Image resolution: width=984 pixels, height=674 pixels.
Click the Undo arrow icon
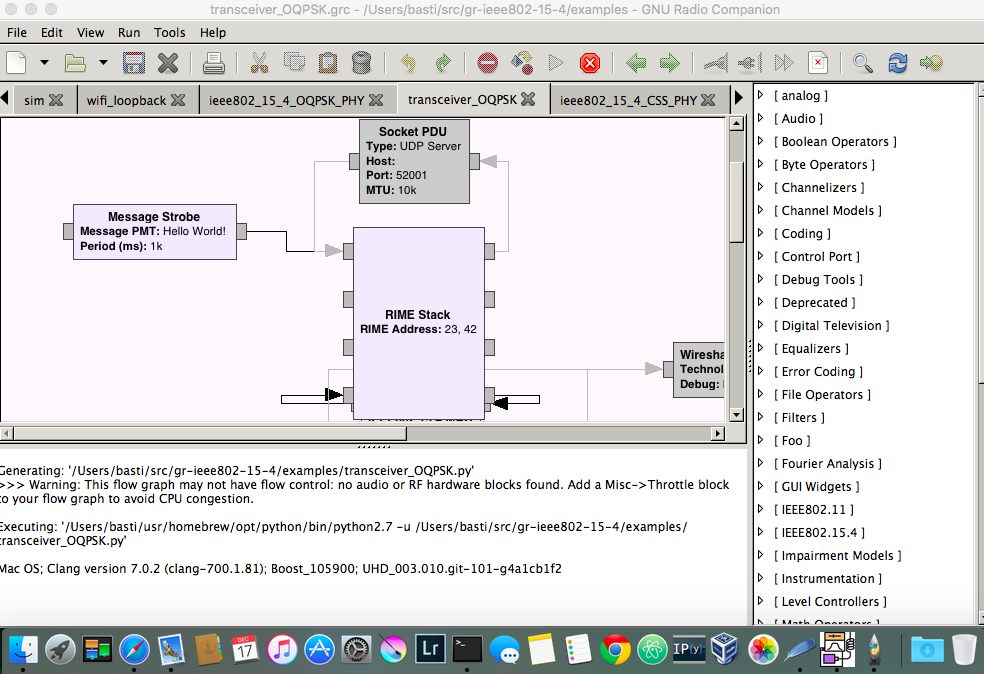click(x=408, y=63)
